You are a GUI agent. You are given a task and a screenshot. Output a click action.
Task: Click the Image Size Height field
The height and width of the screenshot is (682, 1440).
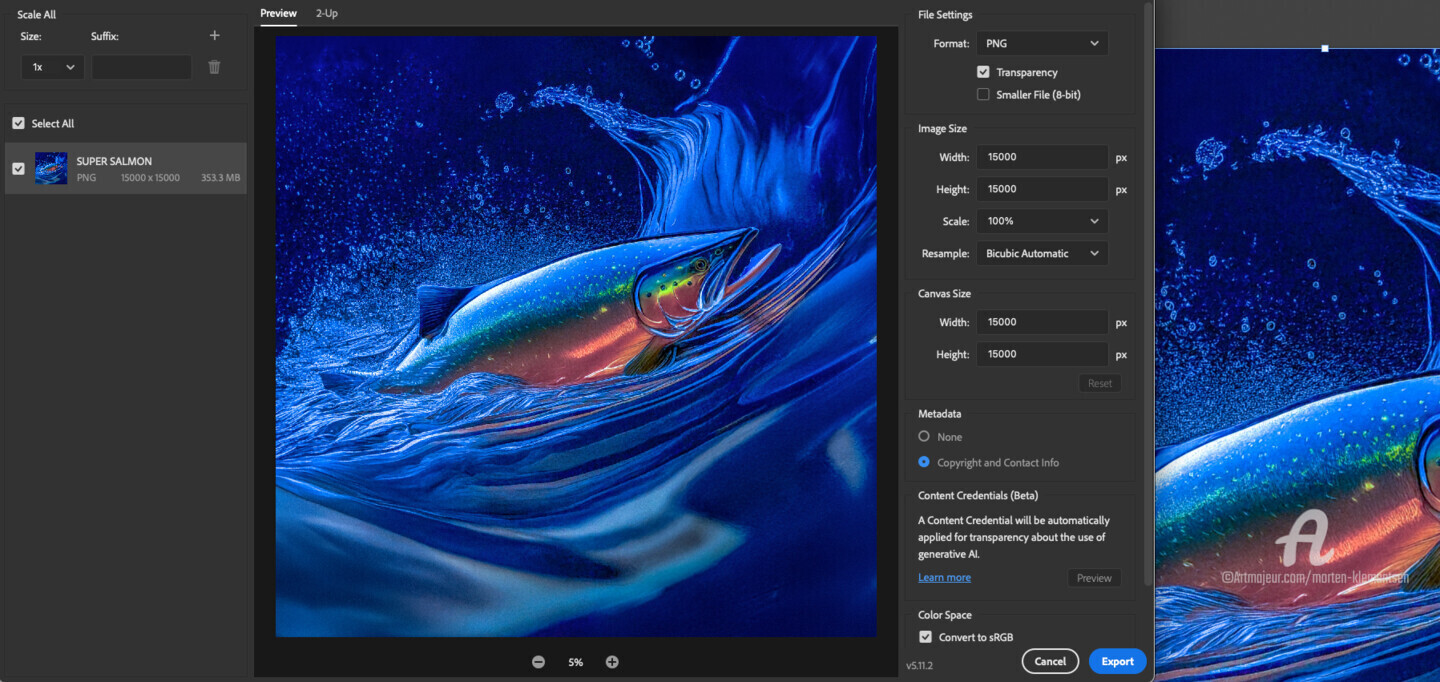[1042, 189]
